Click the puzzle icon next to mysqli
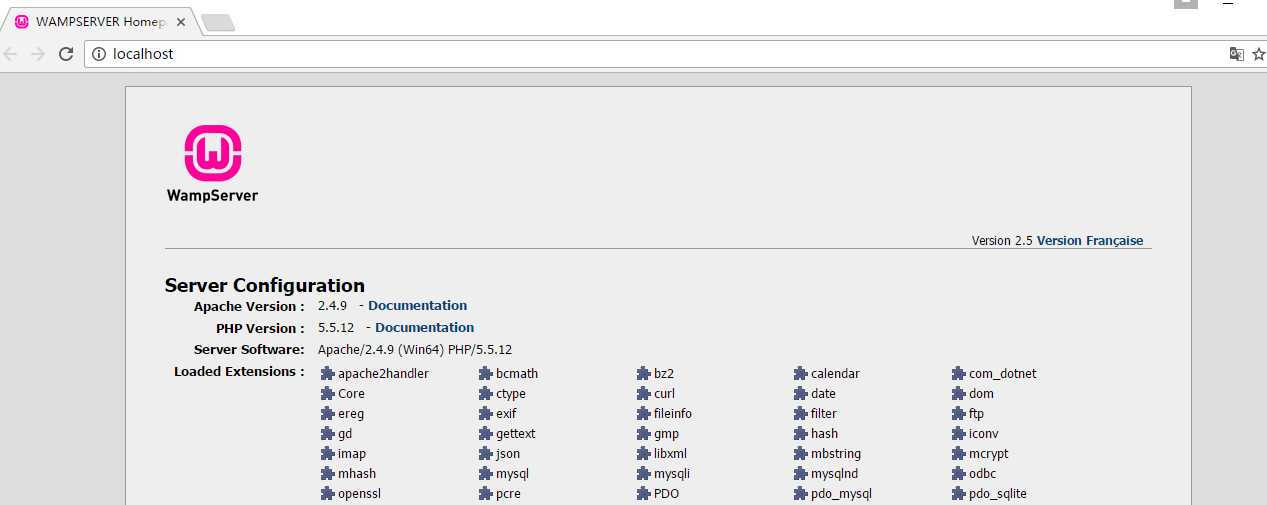This screenshot has height=505, width=1267. tap(644, 474)
